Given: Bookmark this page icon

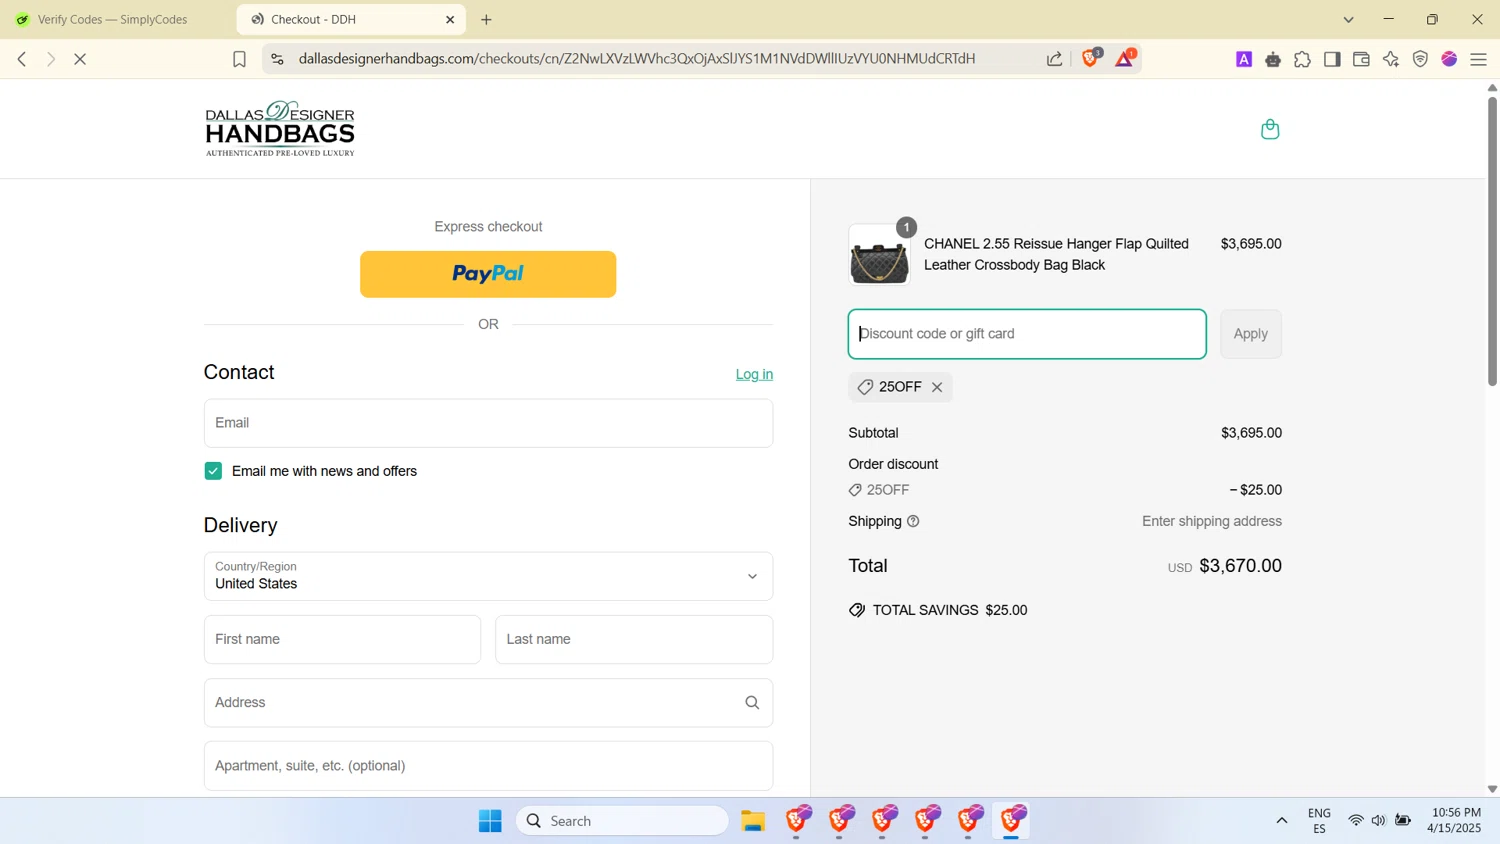Looking at the screenshot, I should (239, 59).
